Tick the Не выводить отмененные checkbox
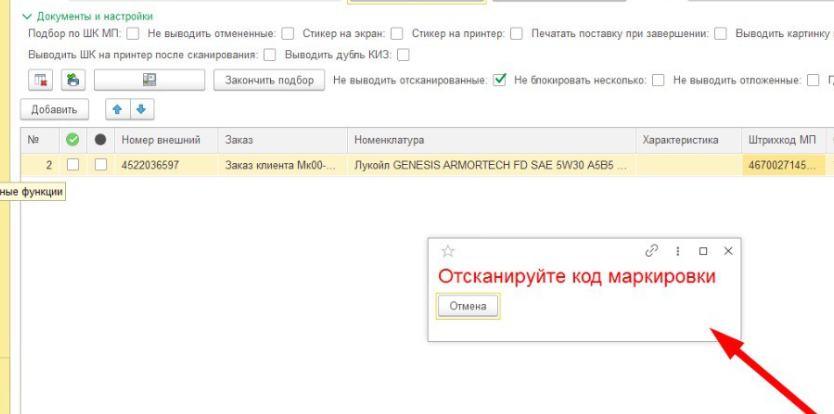Screen dimensions: 834x414 288,34
